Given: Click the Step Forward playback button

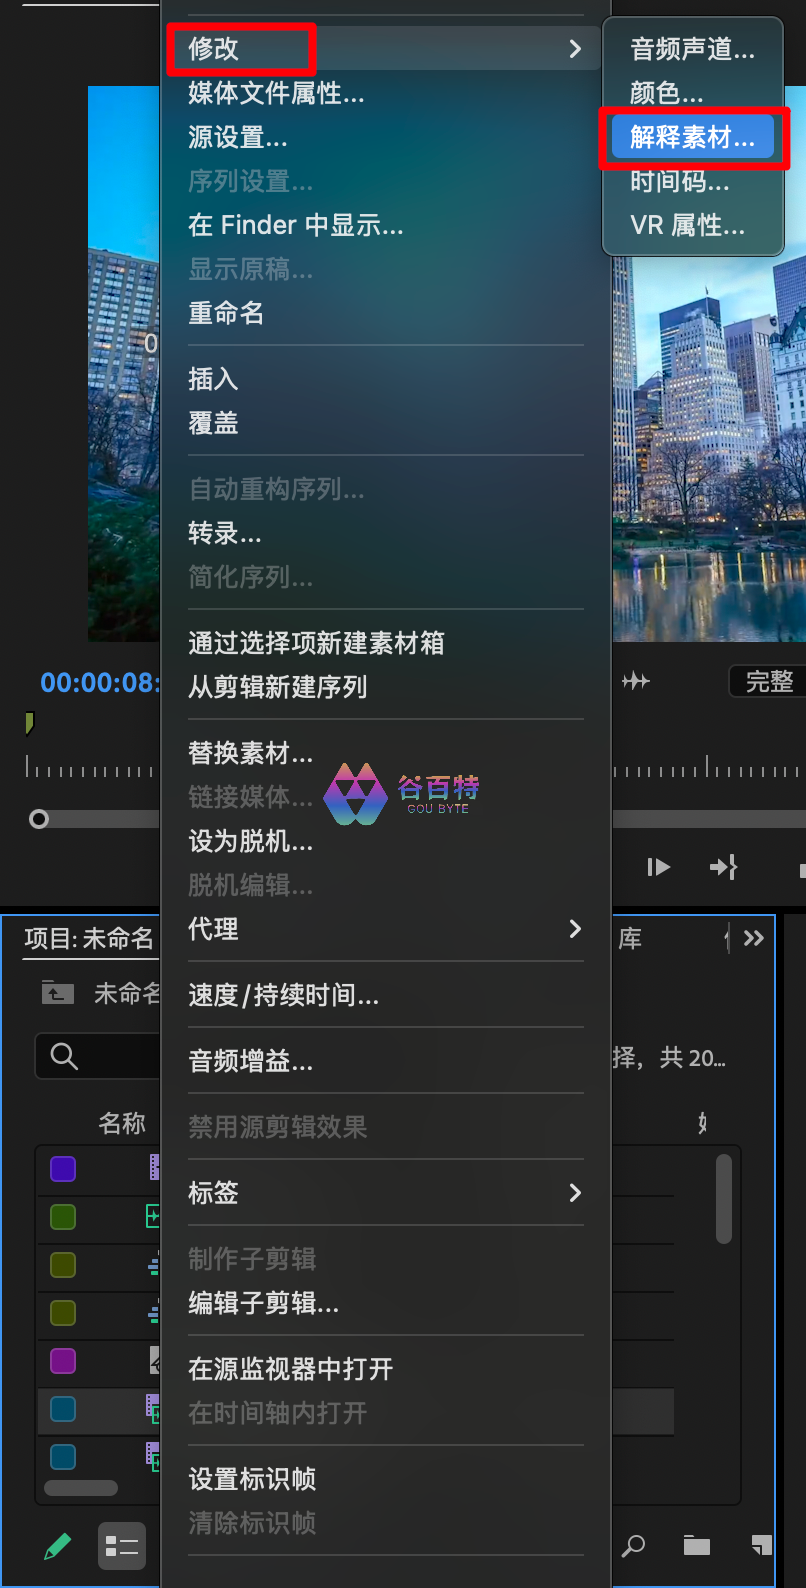Looking at the screenshot, I should [x=658, y=867].
